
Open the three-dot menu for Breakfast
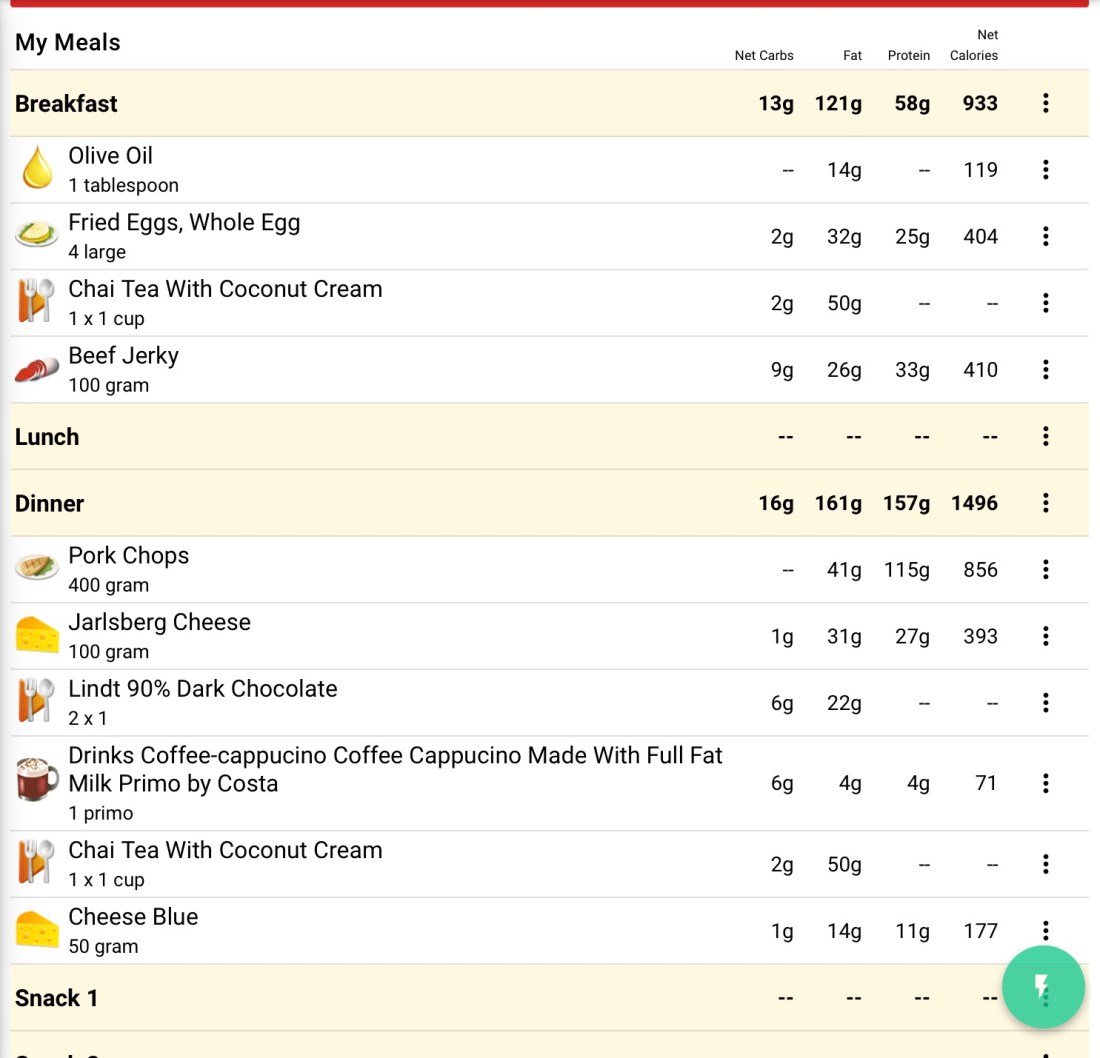tap(1045, 103)
